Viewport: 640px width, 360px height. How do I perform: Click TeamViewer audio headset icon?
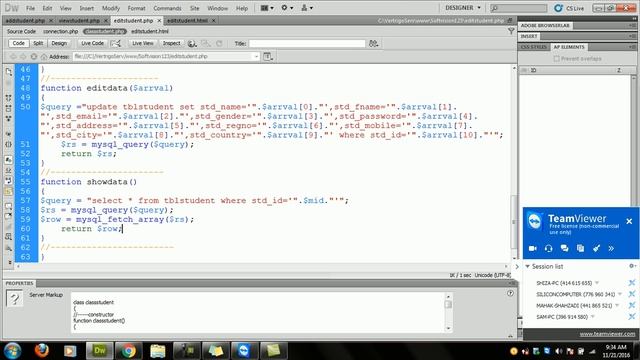tap(549, 248)
